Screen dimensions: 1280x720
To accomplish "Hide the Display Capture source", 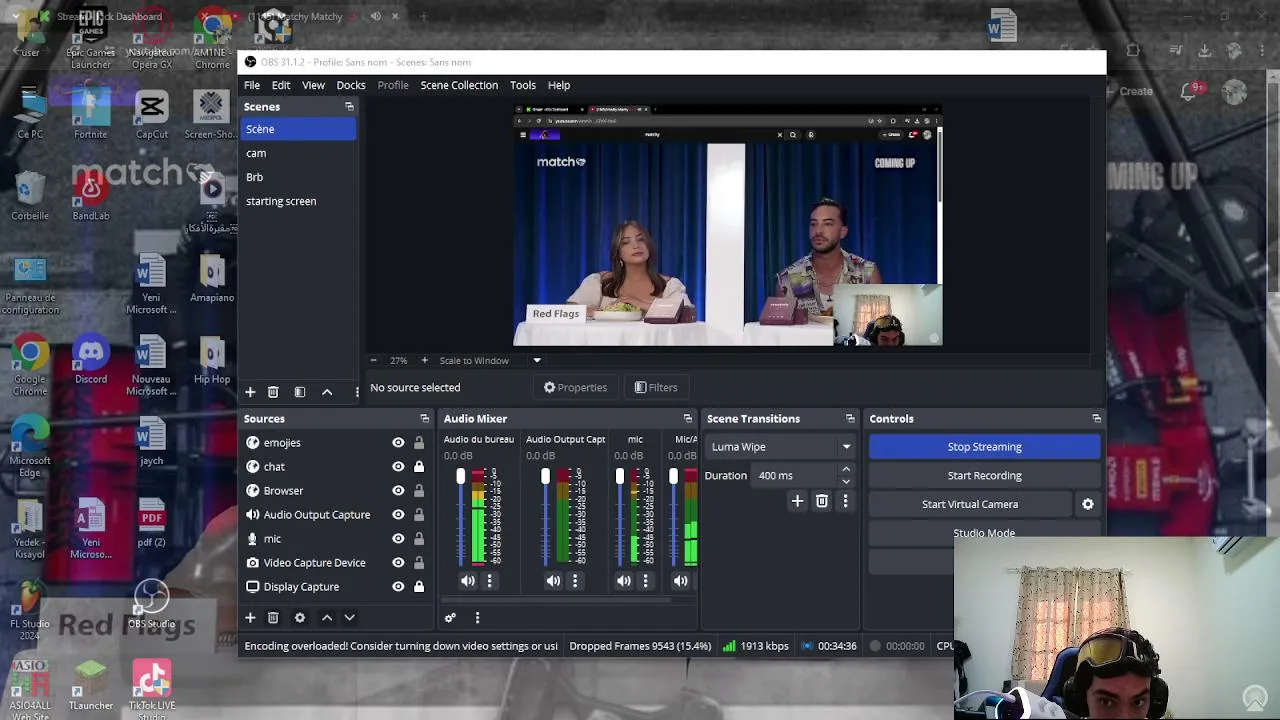I will (398, 587).
